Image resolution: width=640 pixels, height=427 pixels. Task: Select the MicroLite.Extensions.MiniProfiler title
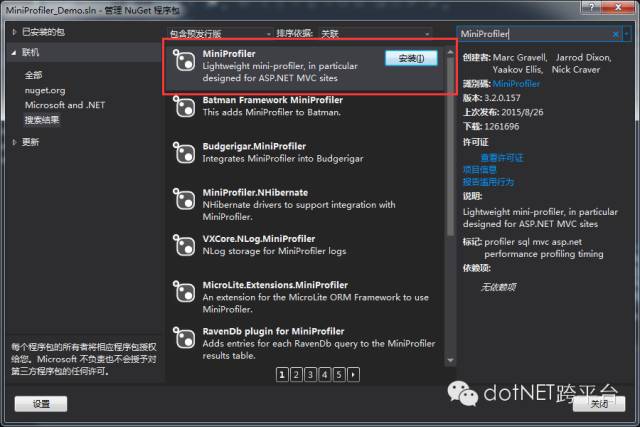[x=276, y=285]
